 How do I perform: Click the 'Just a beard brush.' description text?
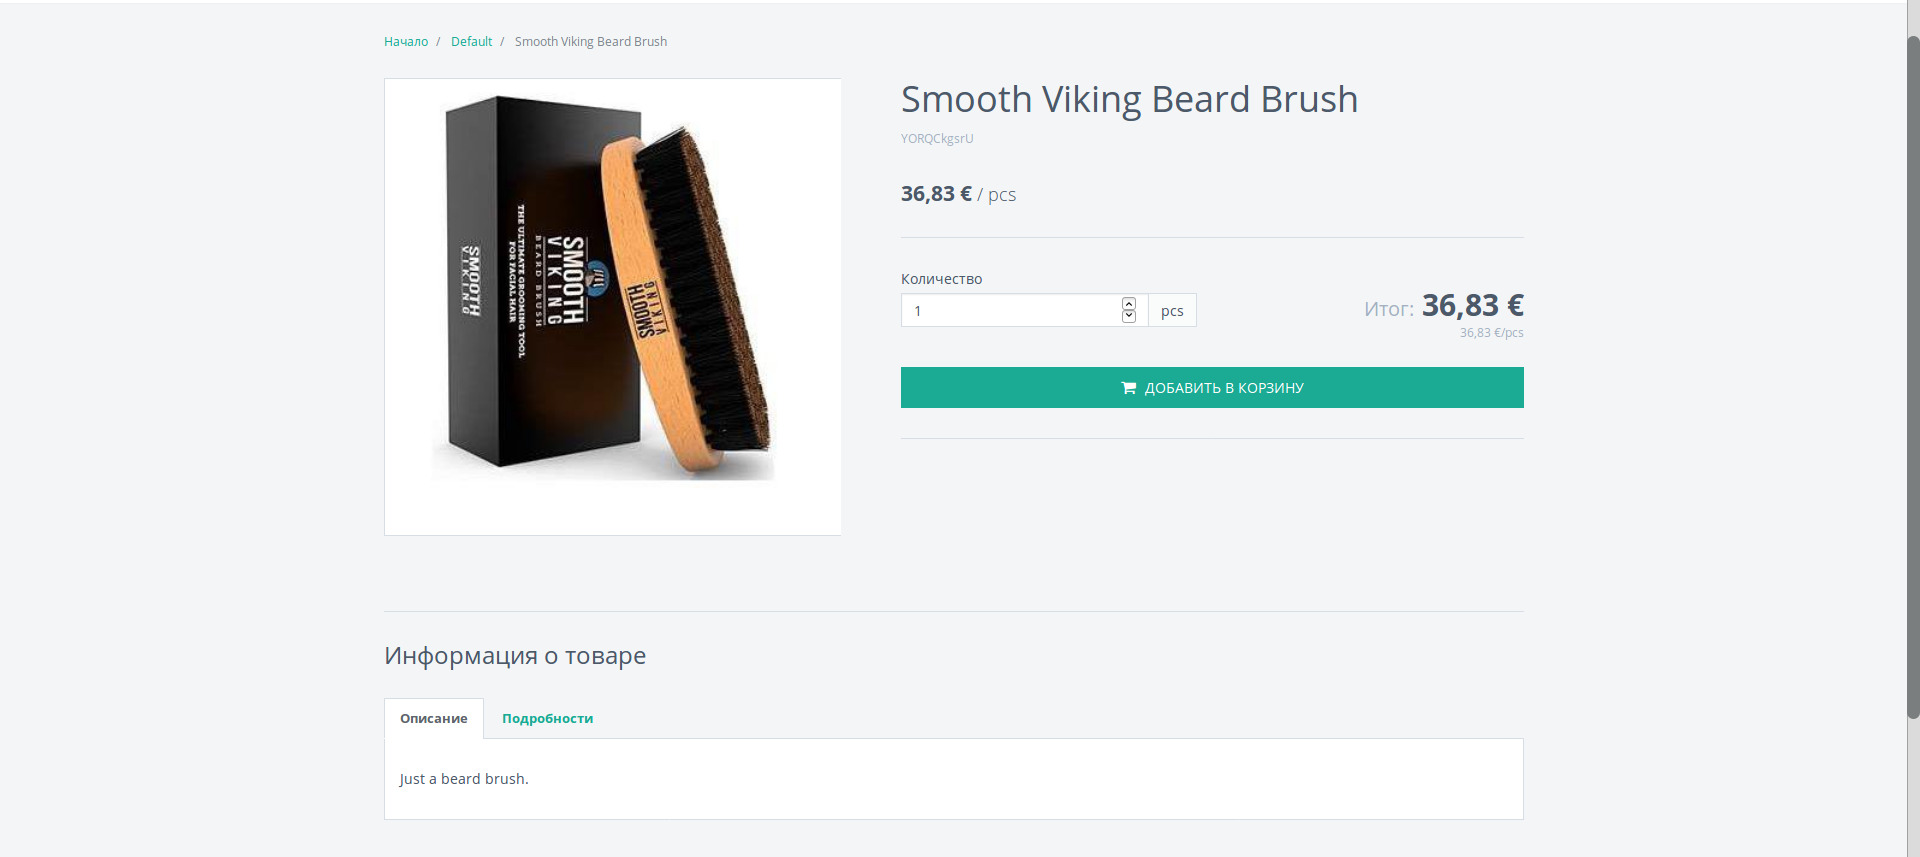[464, 778]
